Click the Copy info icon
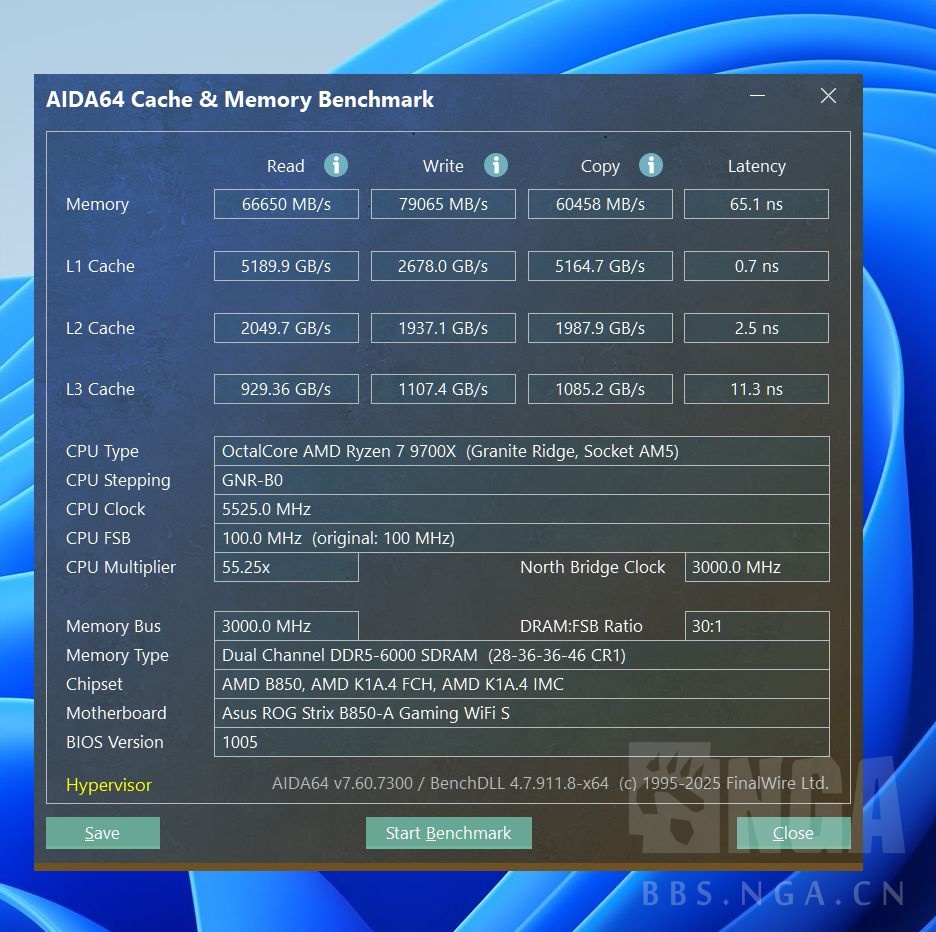 [x=651, y=165]
